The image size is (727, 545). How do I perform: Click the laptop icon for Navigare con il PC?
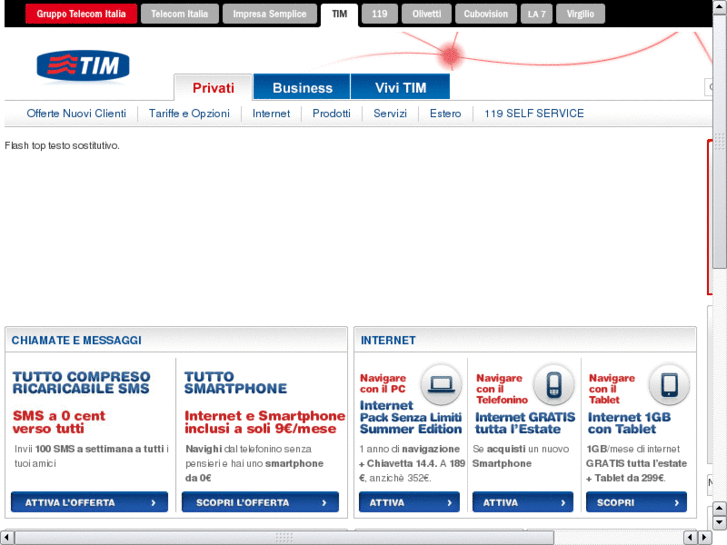point(441,385)
